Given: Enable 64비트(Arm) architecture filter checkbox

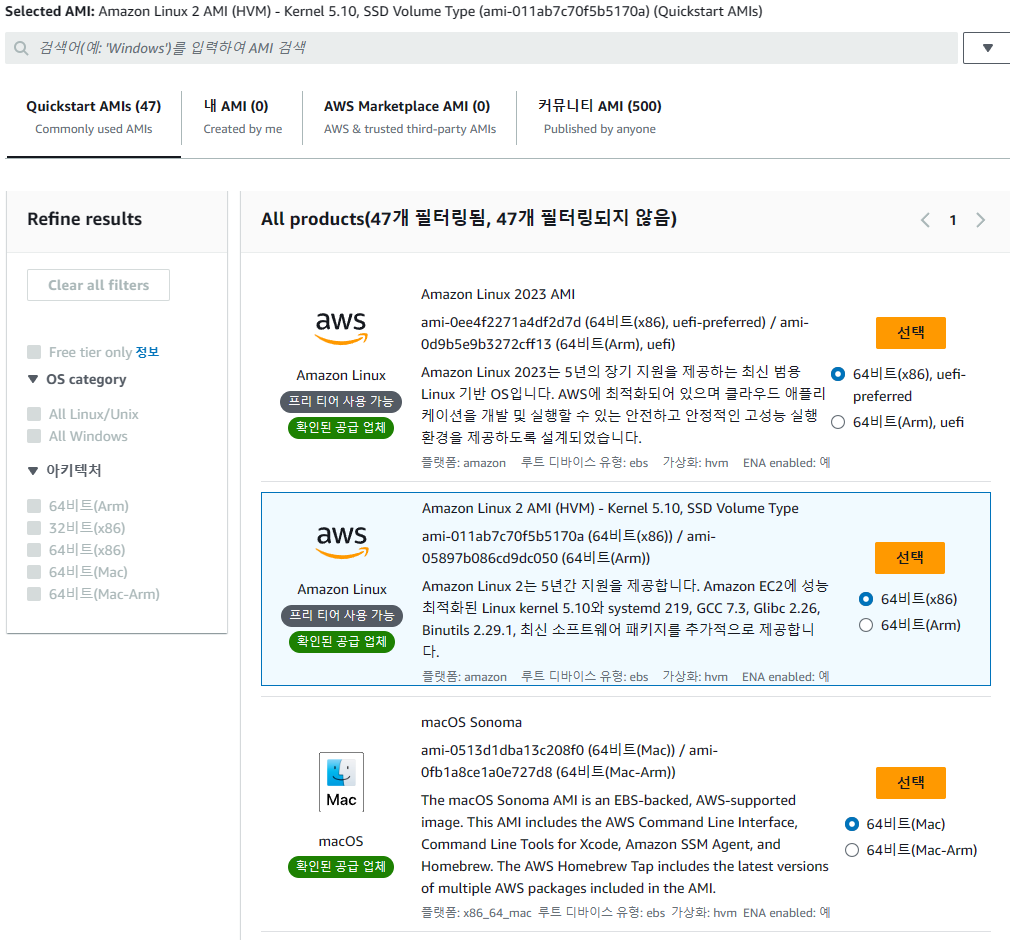Looking at the screenshot, I should pos(34,506).
